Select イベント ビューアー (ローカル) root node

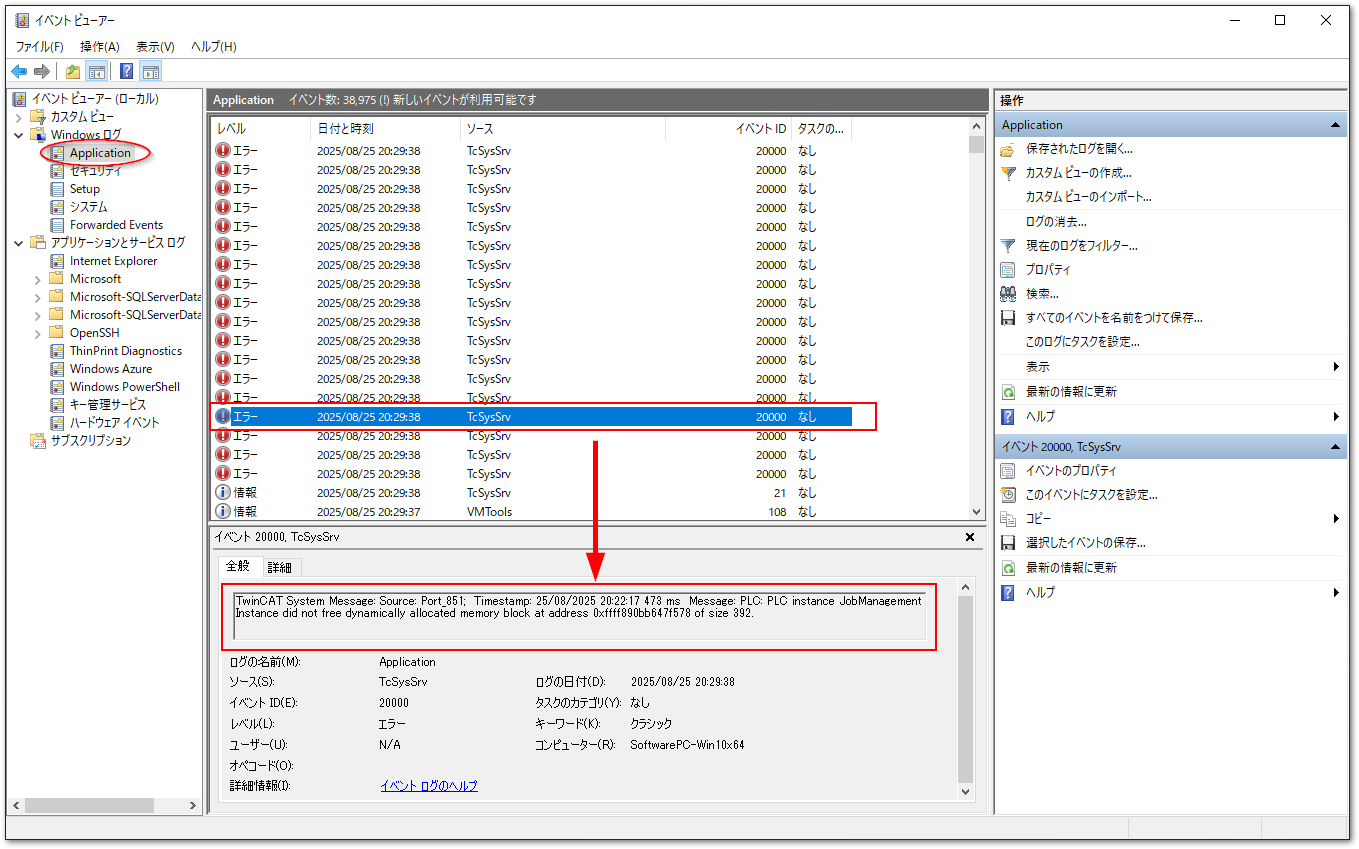click(x=95, y=99)
